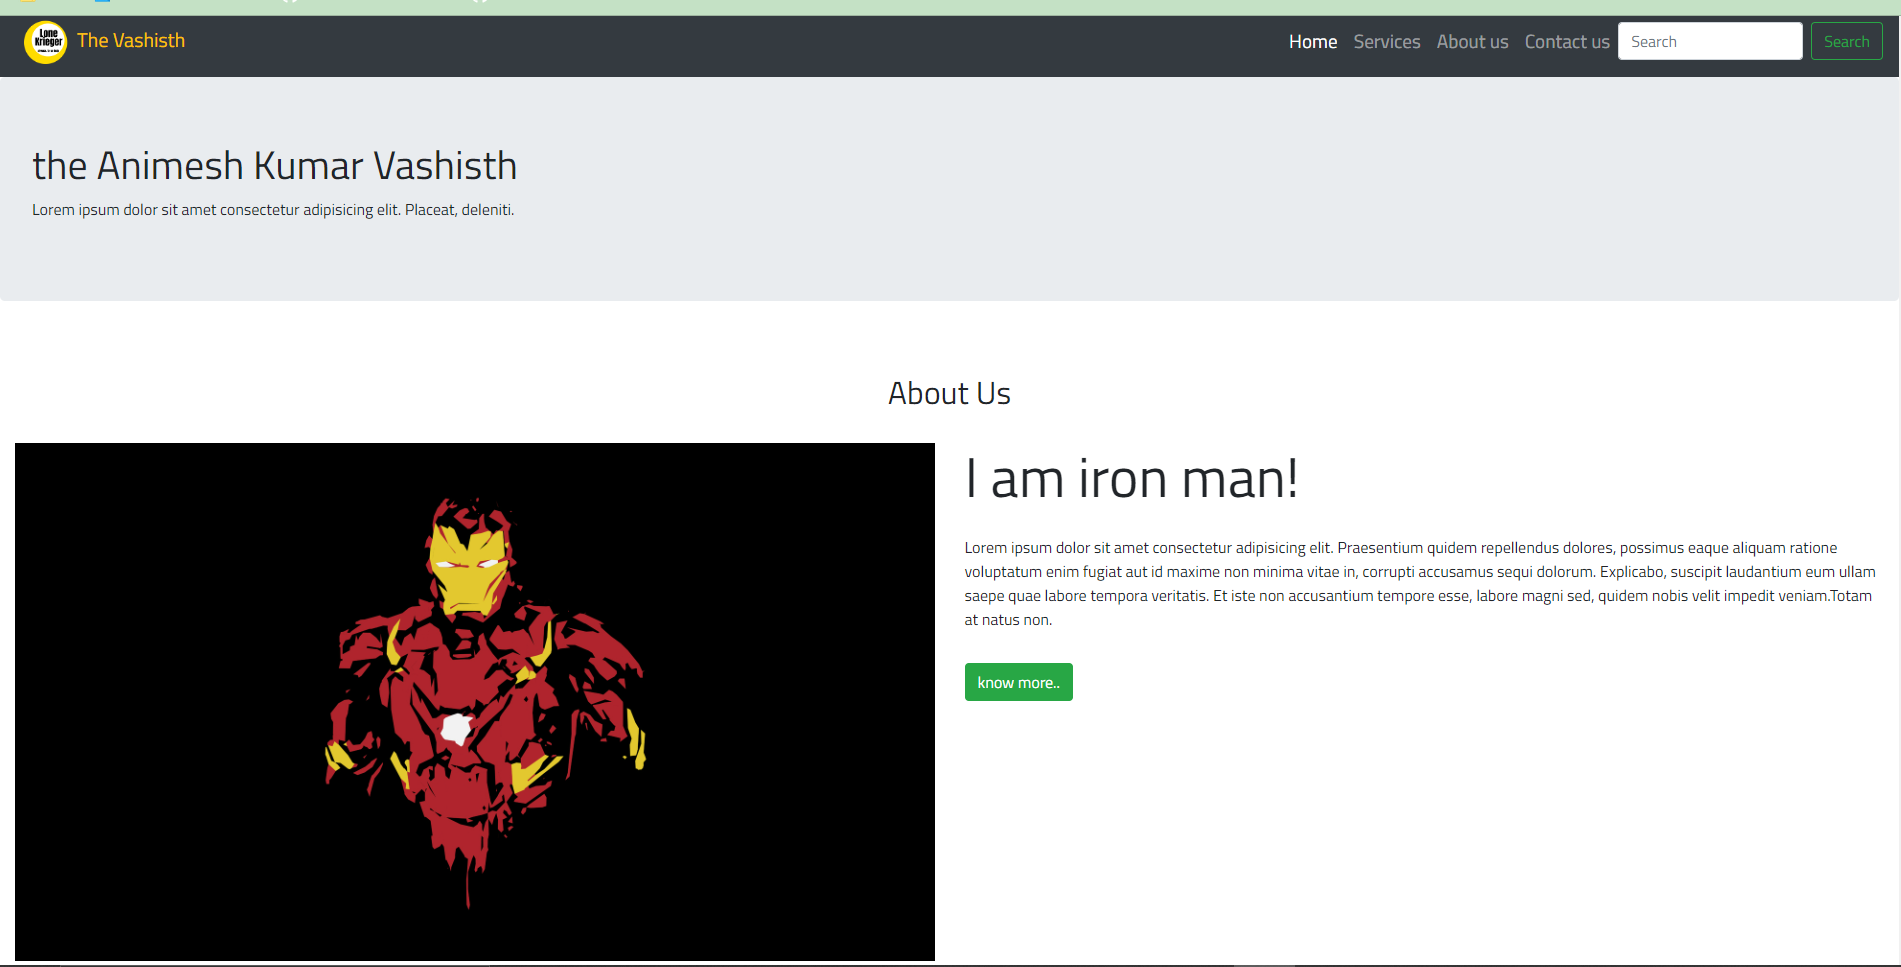Navigate to About us in navbar
Screen dimensions: 1901x967
[x=1472, y=42]
